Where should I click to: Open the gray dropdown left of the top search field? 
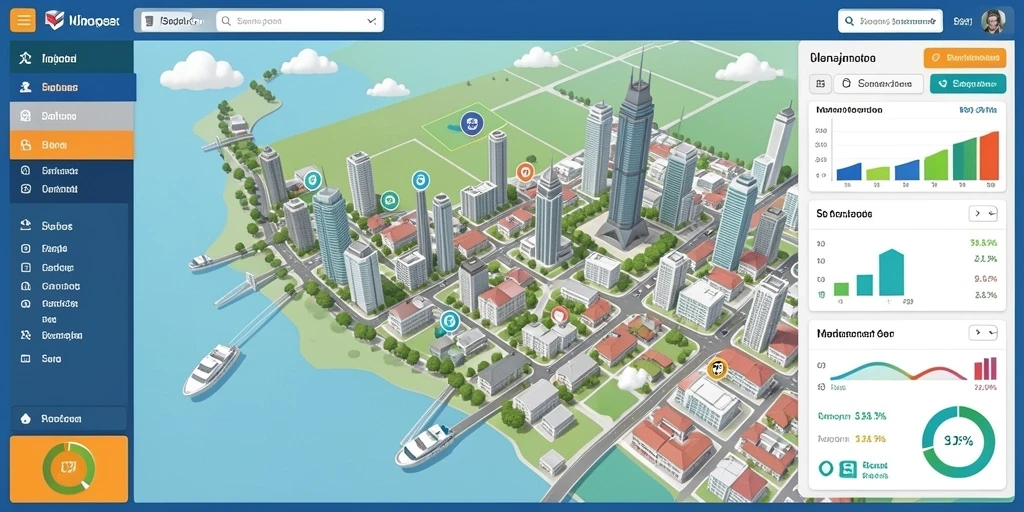point(174,21)
